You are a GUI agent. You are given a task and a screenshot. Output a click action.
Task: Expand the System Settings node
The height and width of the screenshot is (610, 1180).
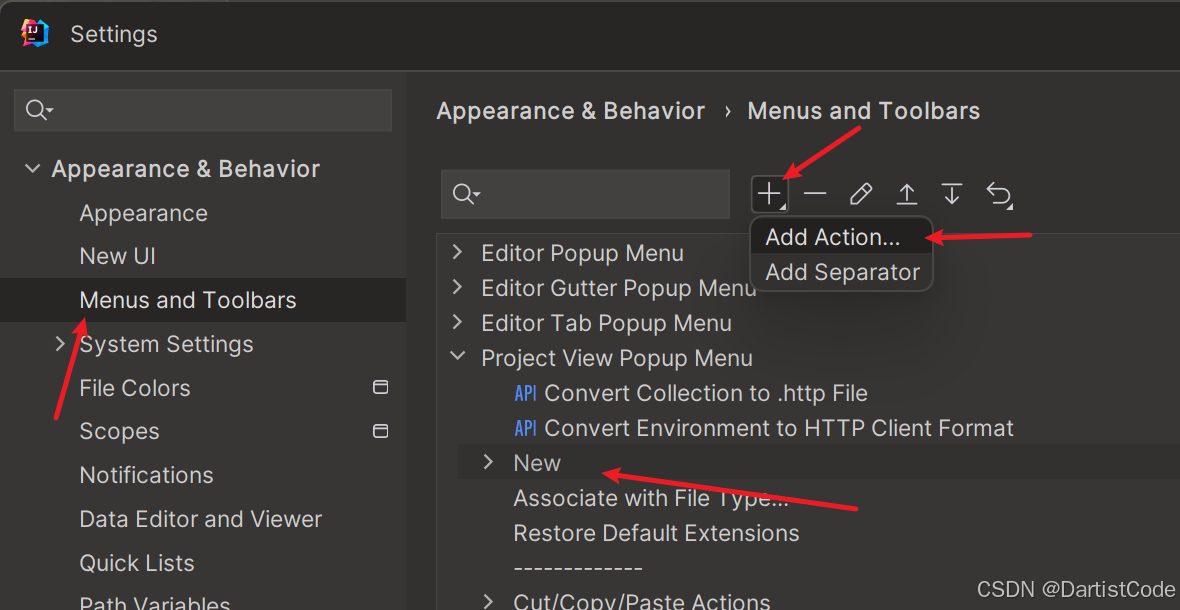point(60,344)
